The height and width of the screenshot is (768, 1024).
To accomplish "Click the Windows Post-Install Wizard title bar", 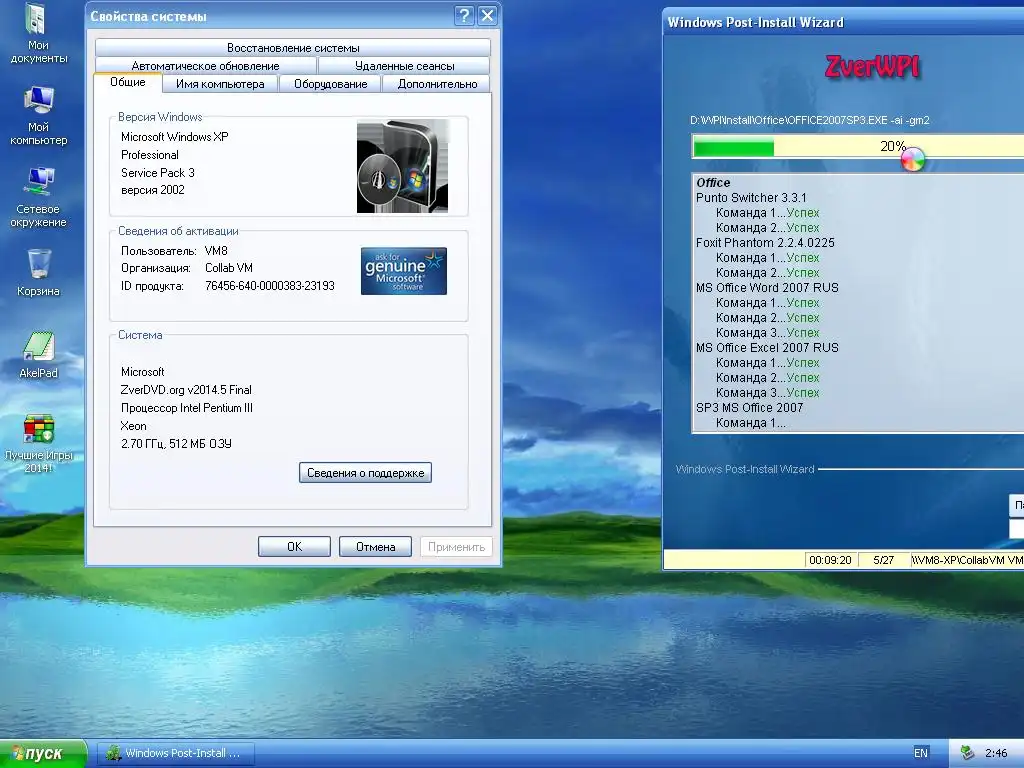I will (843, 22).
